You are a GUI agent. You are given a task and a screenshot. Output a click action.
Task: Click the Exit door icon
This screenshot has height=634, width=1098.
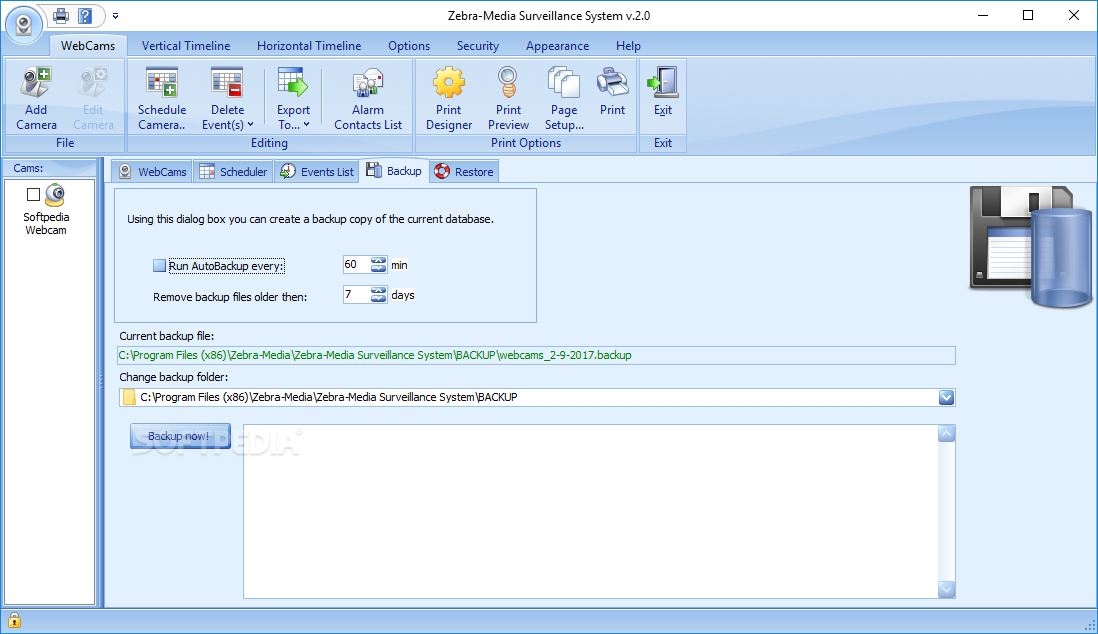pos(662,82)
